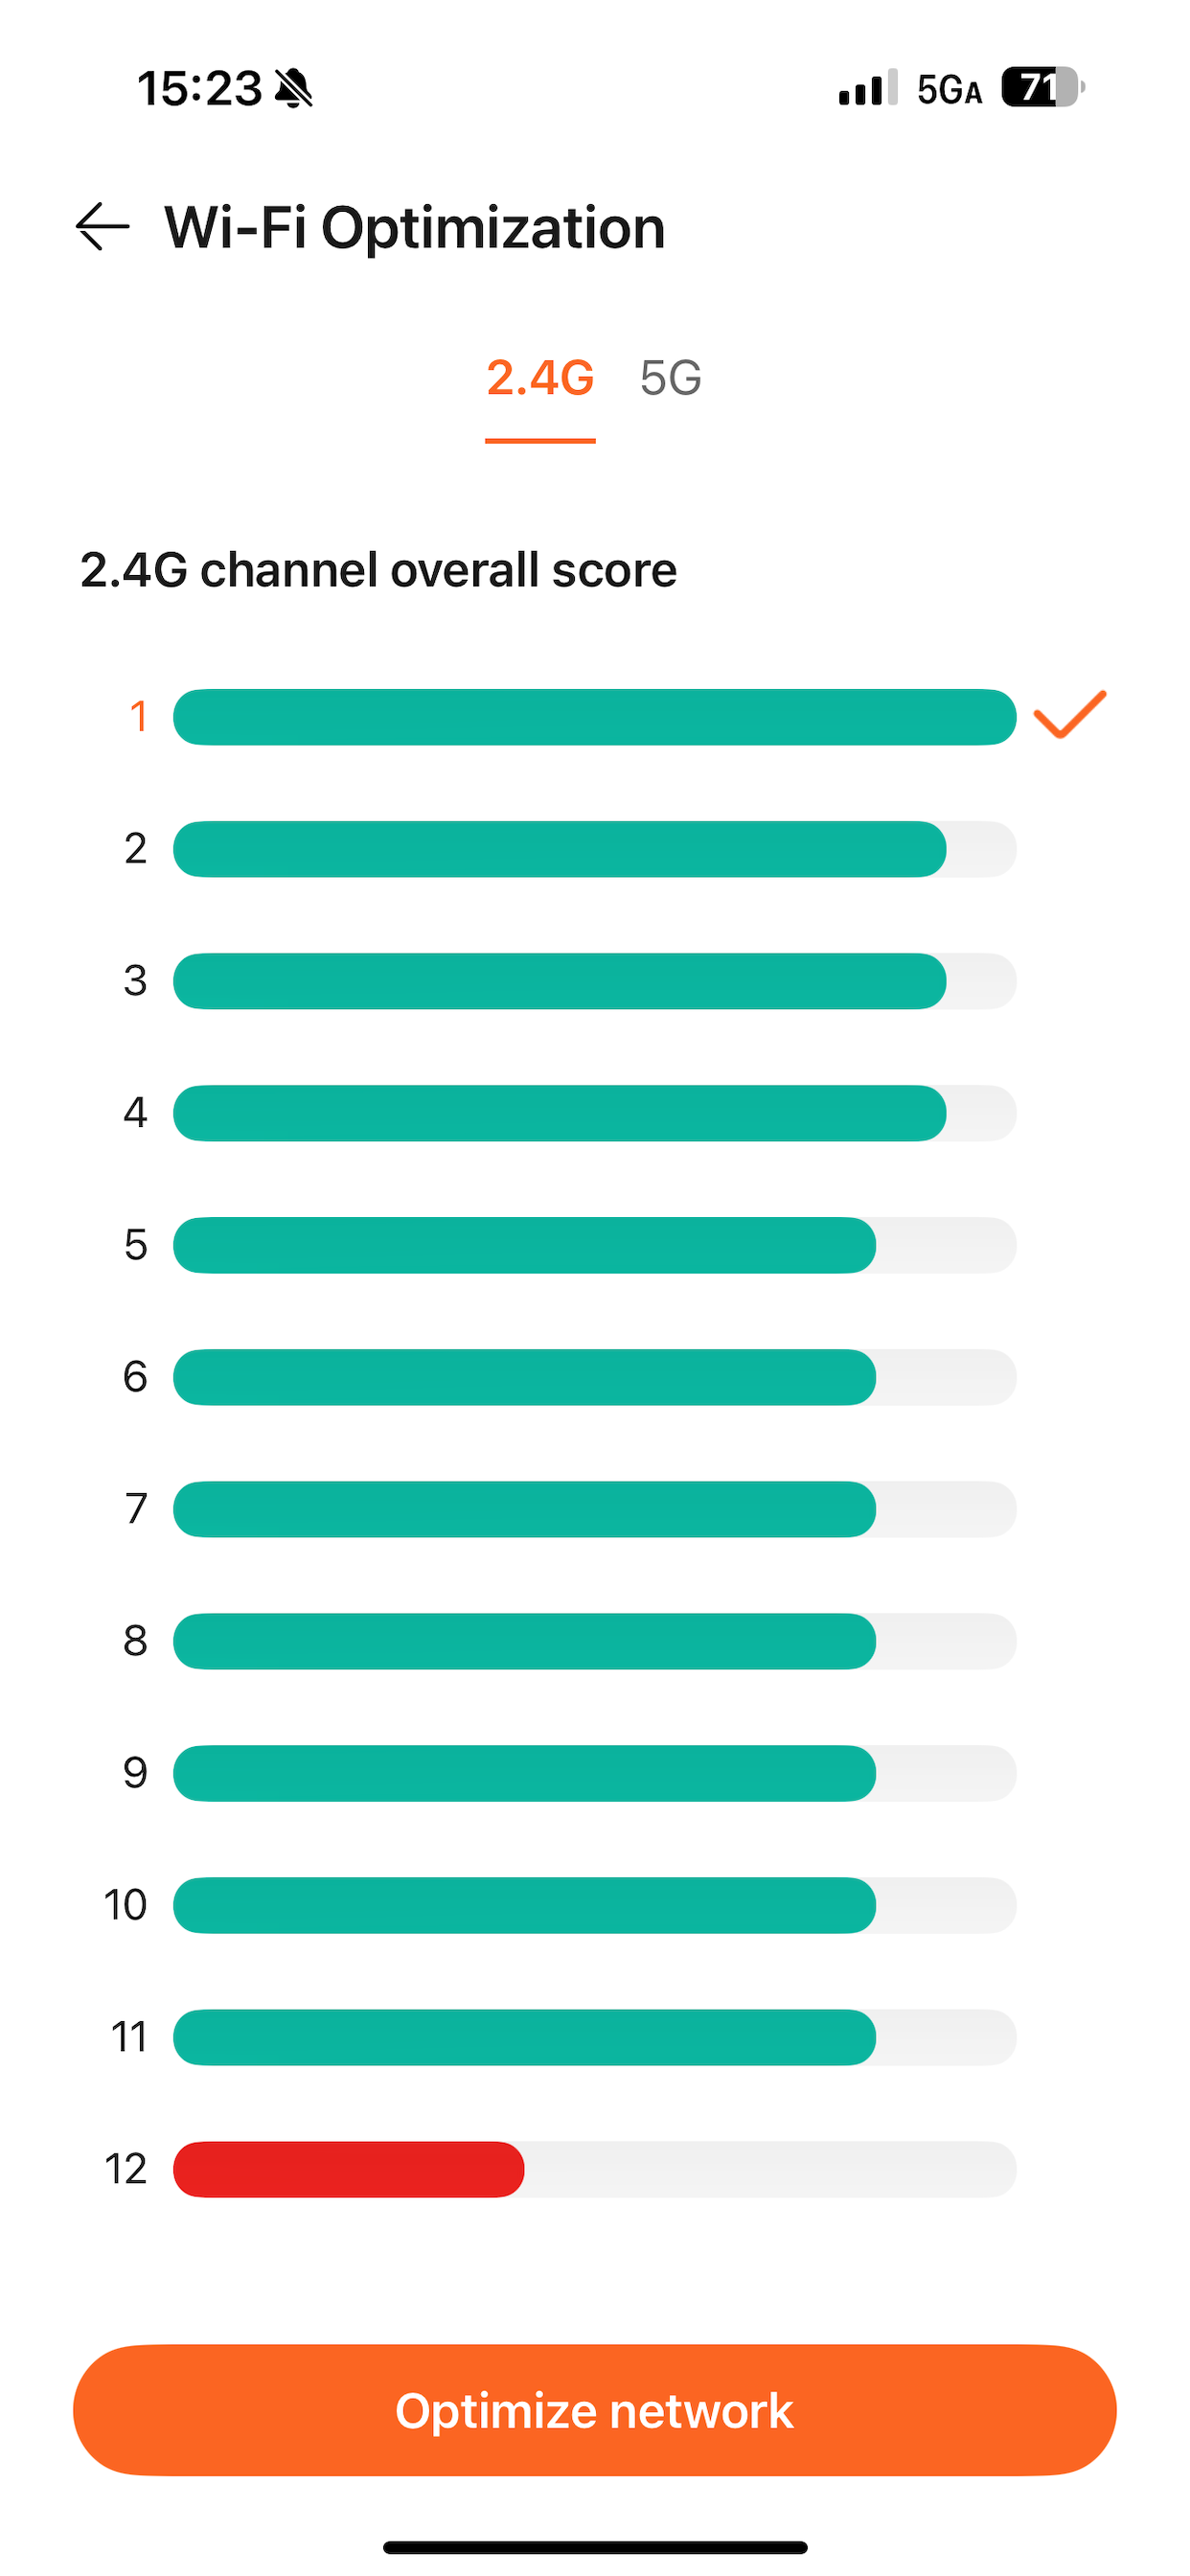Screen dimensions: 1190x2576
Task: Click the Optimize network button
Action: [595, 2410]
